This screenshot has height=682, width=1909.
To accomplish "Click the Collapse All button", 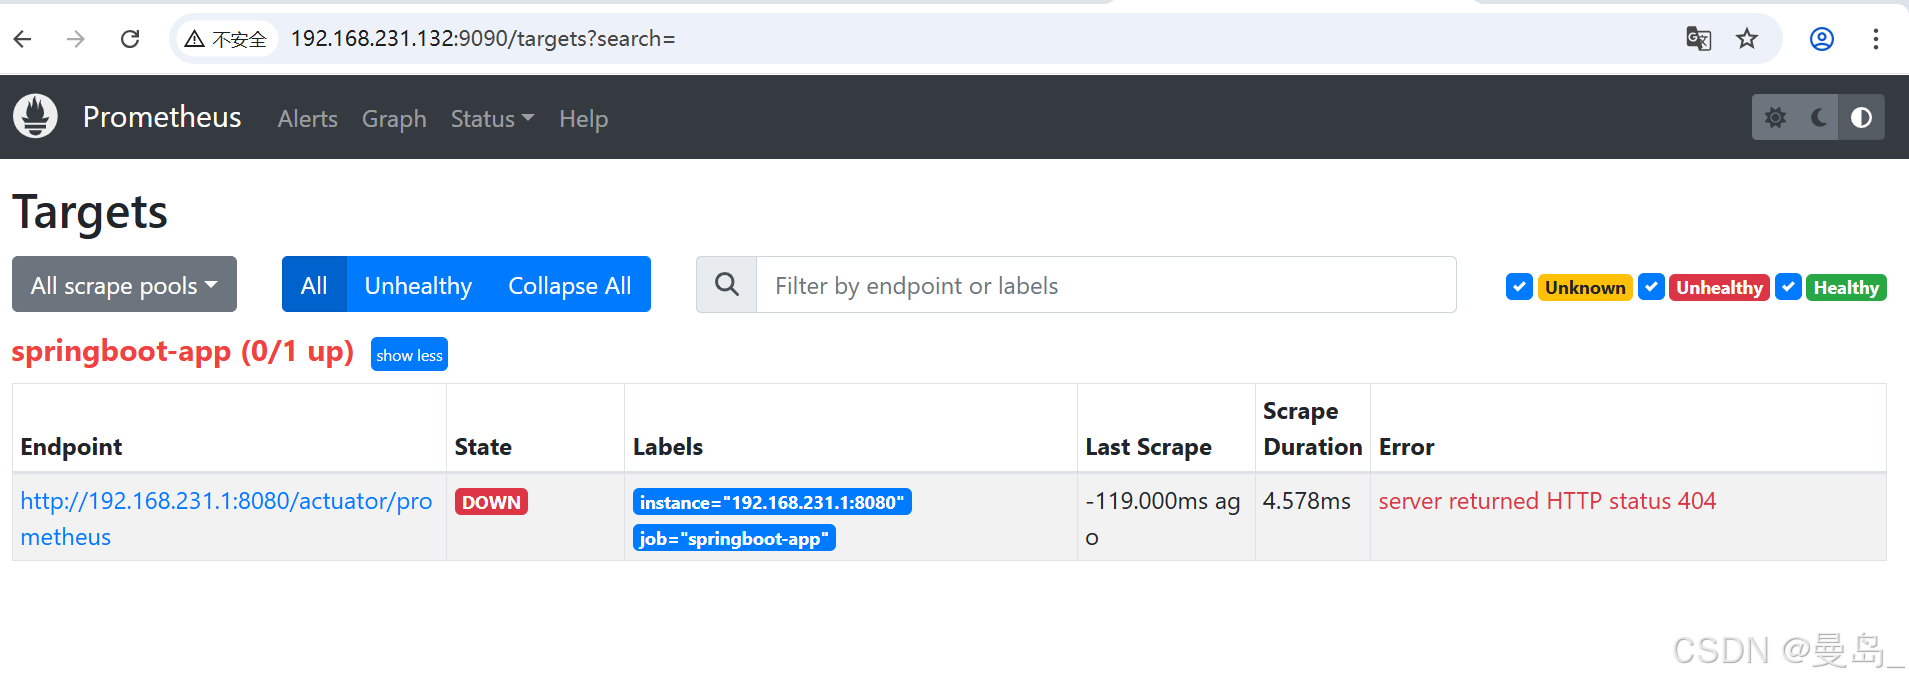I will [x=570, y=285].
